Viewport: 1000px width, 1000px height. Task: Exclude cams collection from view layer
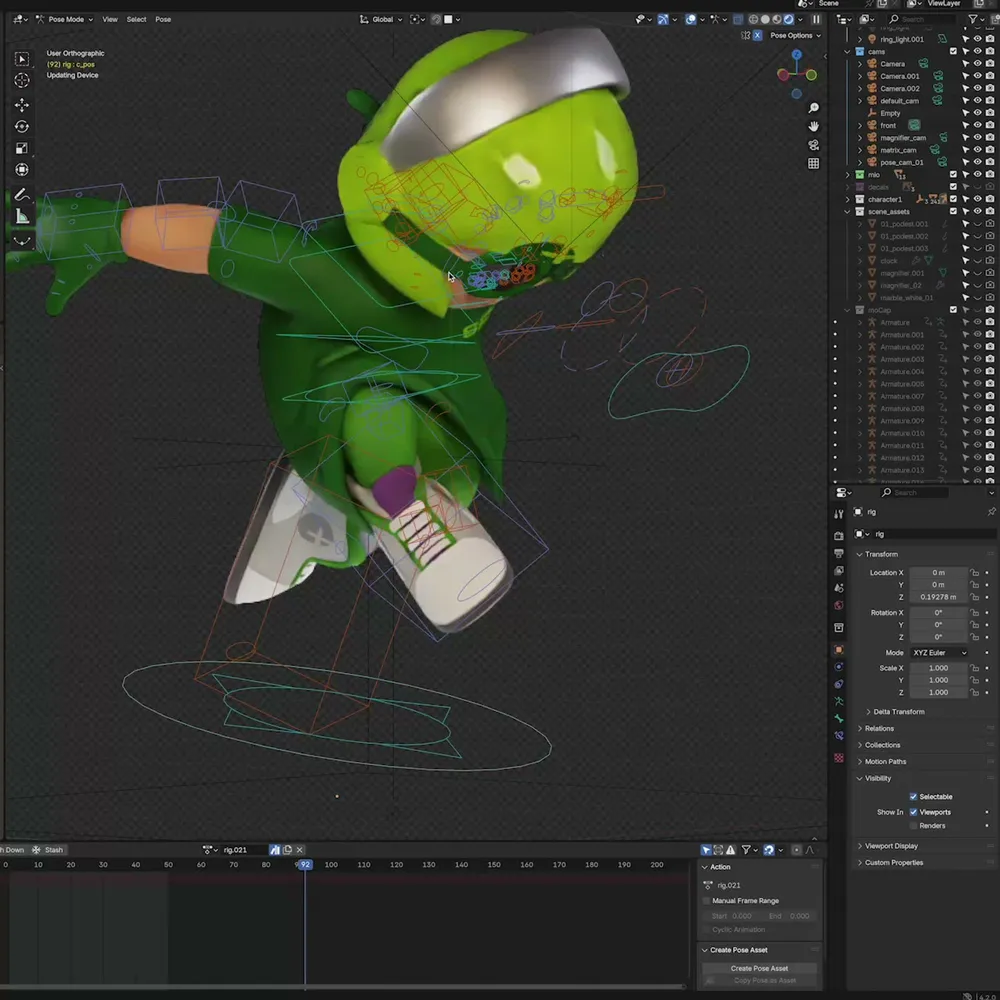tap(953, 52)
